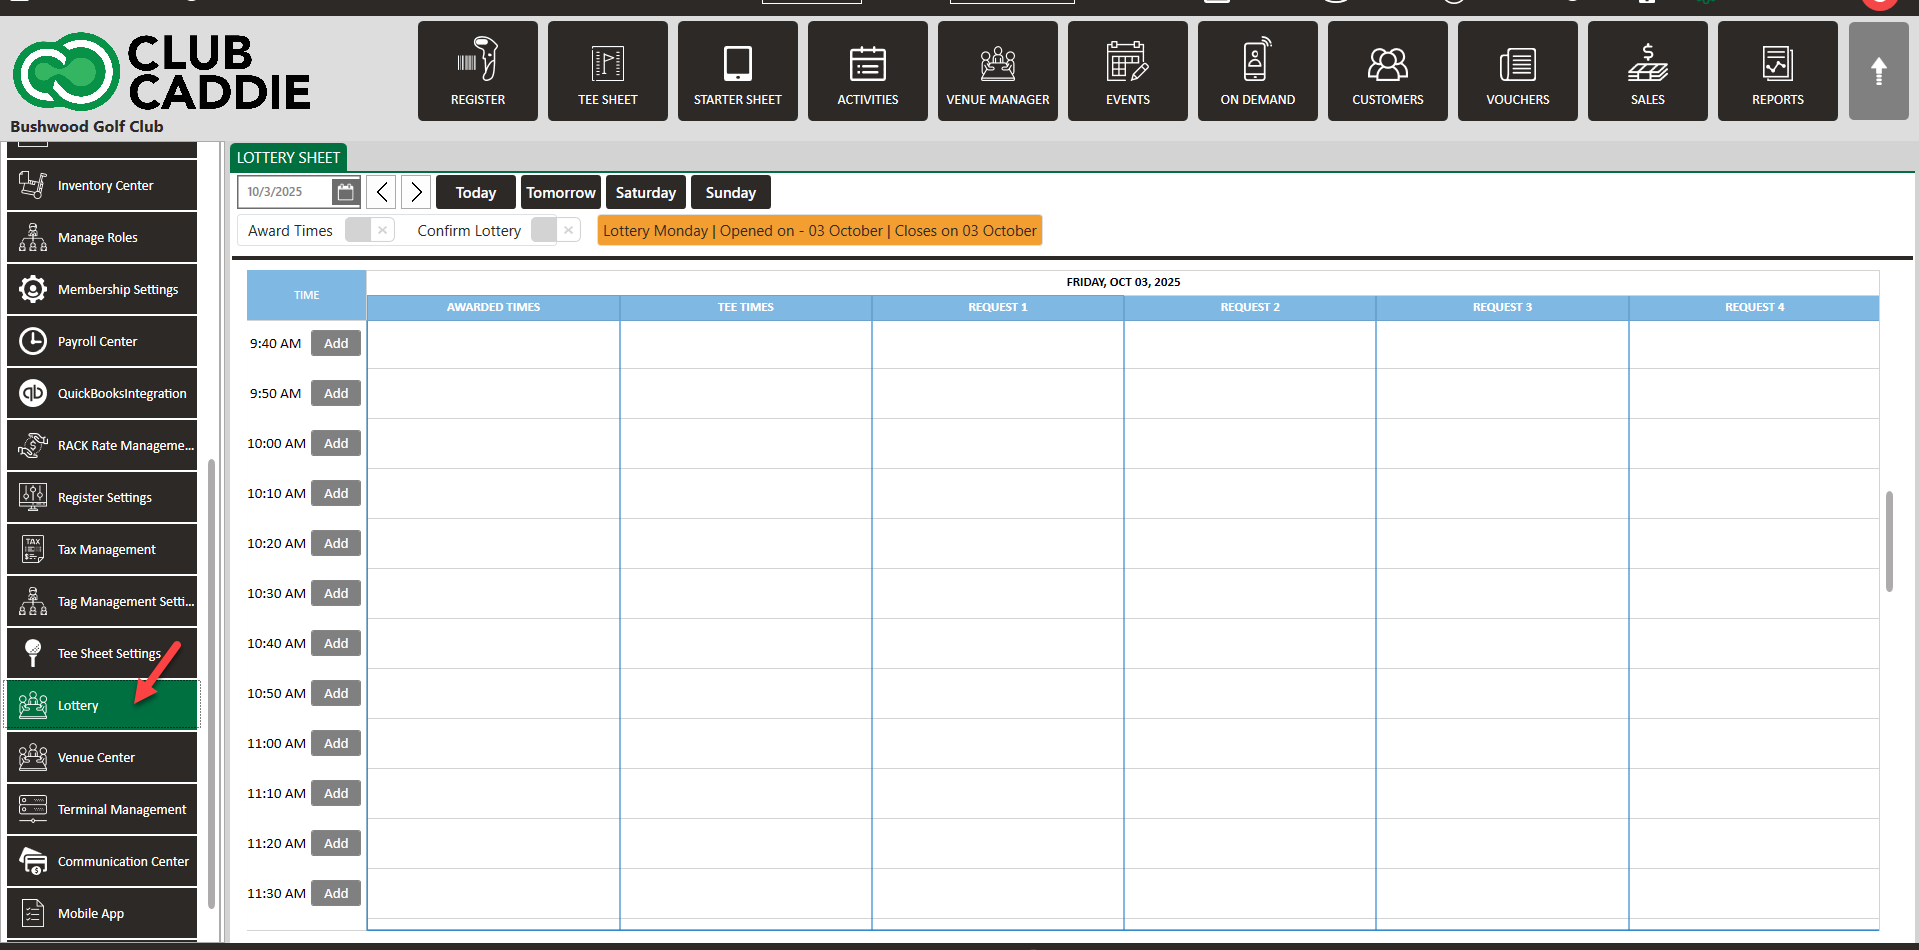Toggle the Award Times switch

pyautogui.click(x=369, y=230)
